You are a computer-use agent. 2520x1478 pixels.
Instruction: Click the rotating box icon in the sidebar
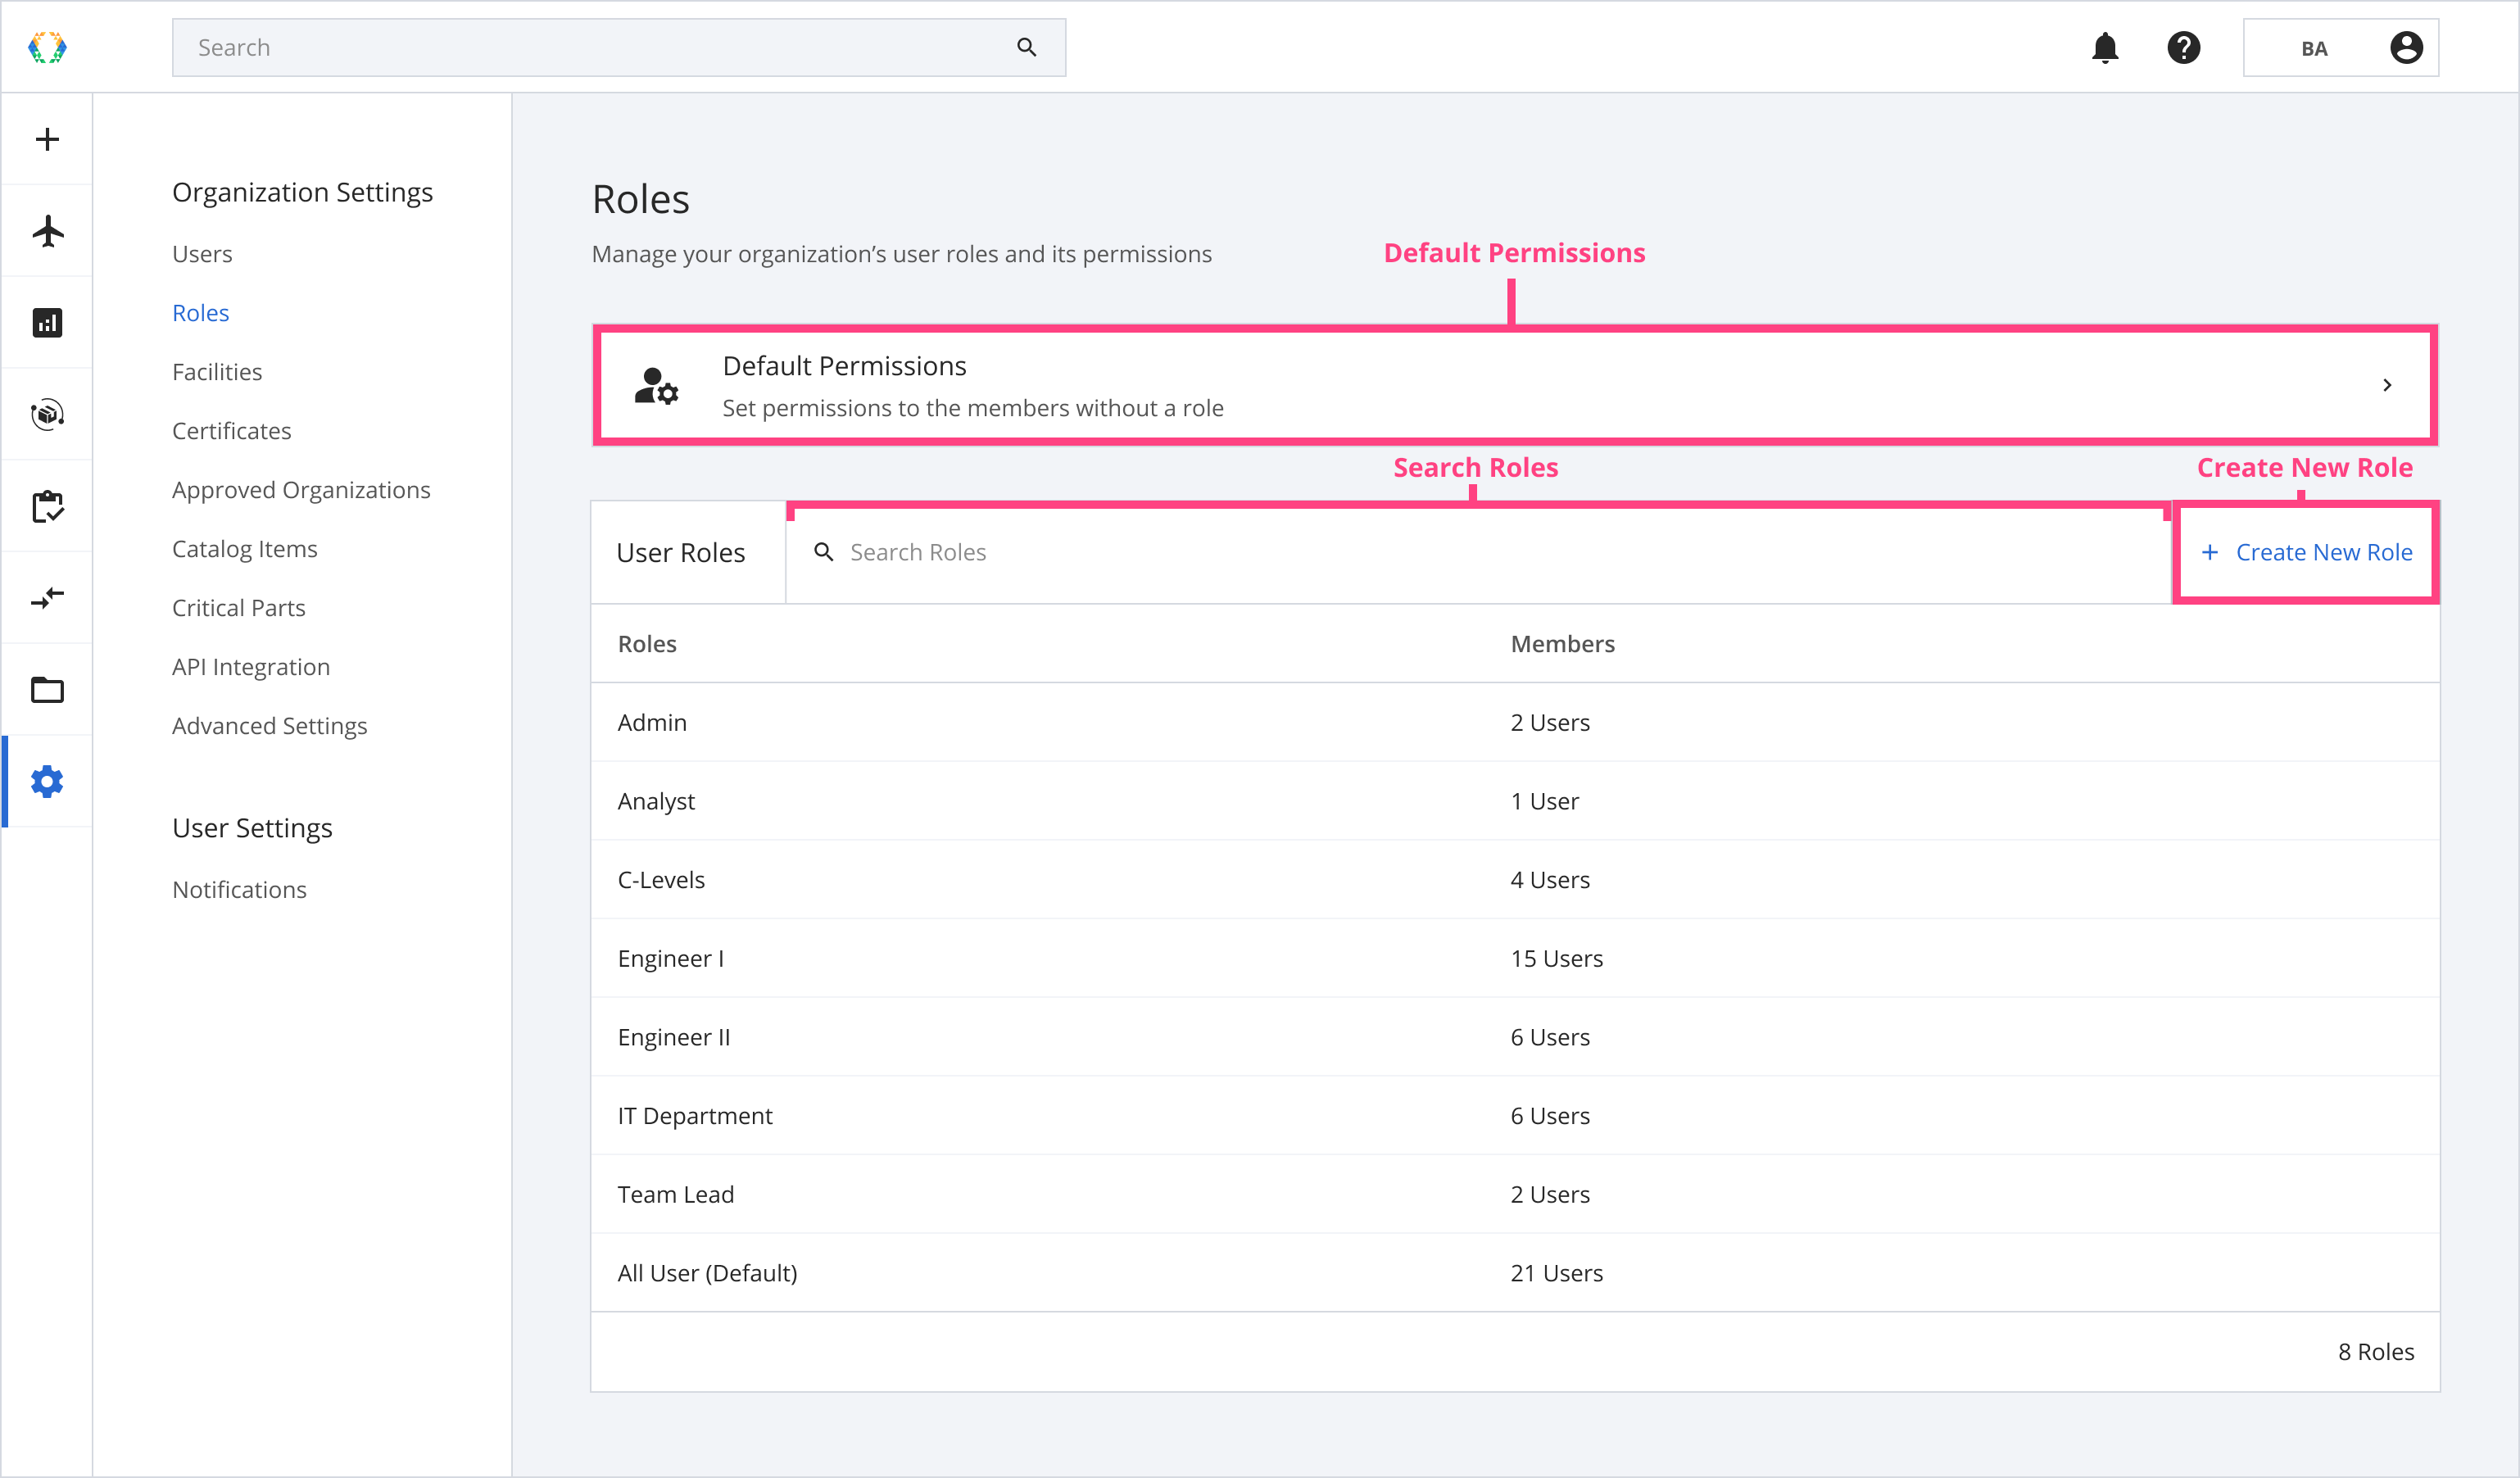(47, 414)
